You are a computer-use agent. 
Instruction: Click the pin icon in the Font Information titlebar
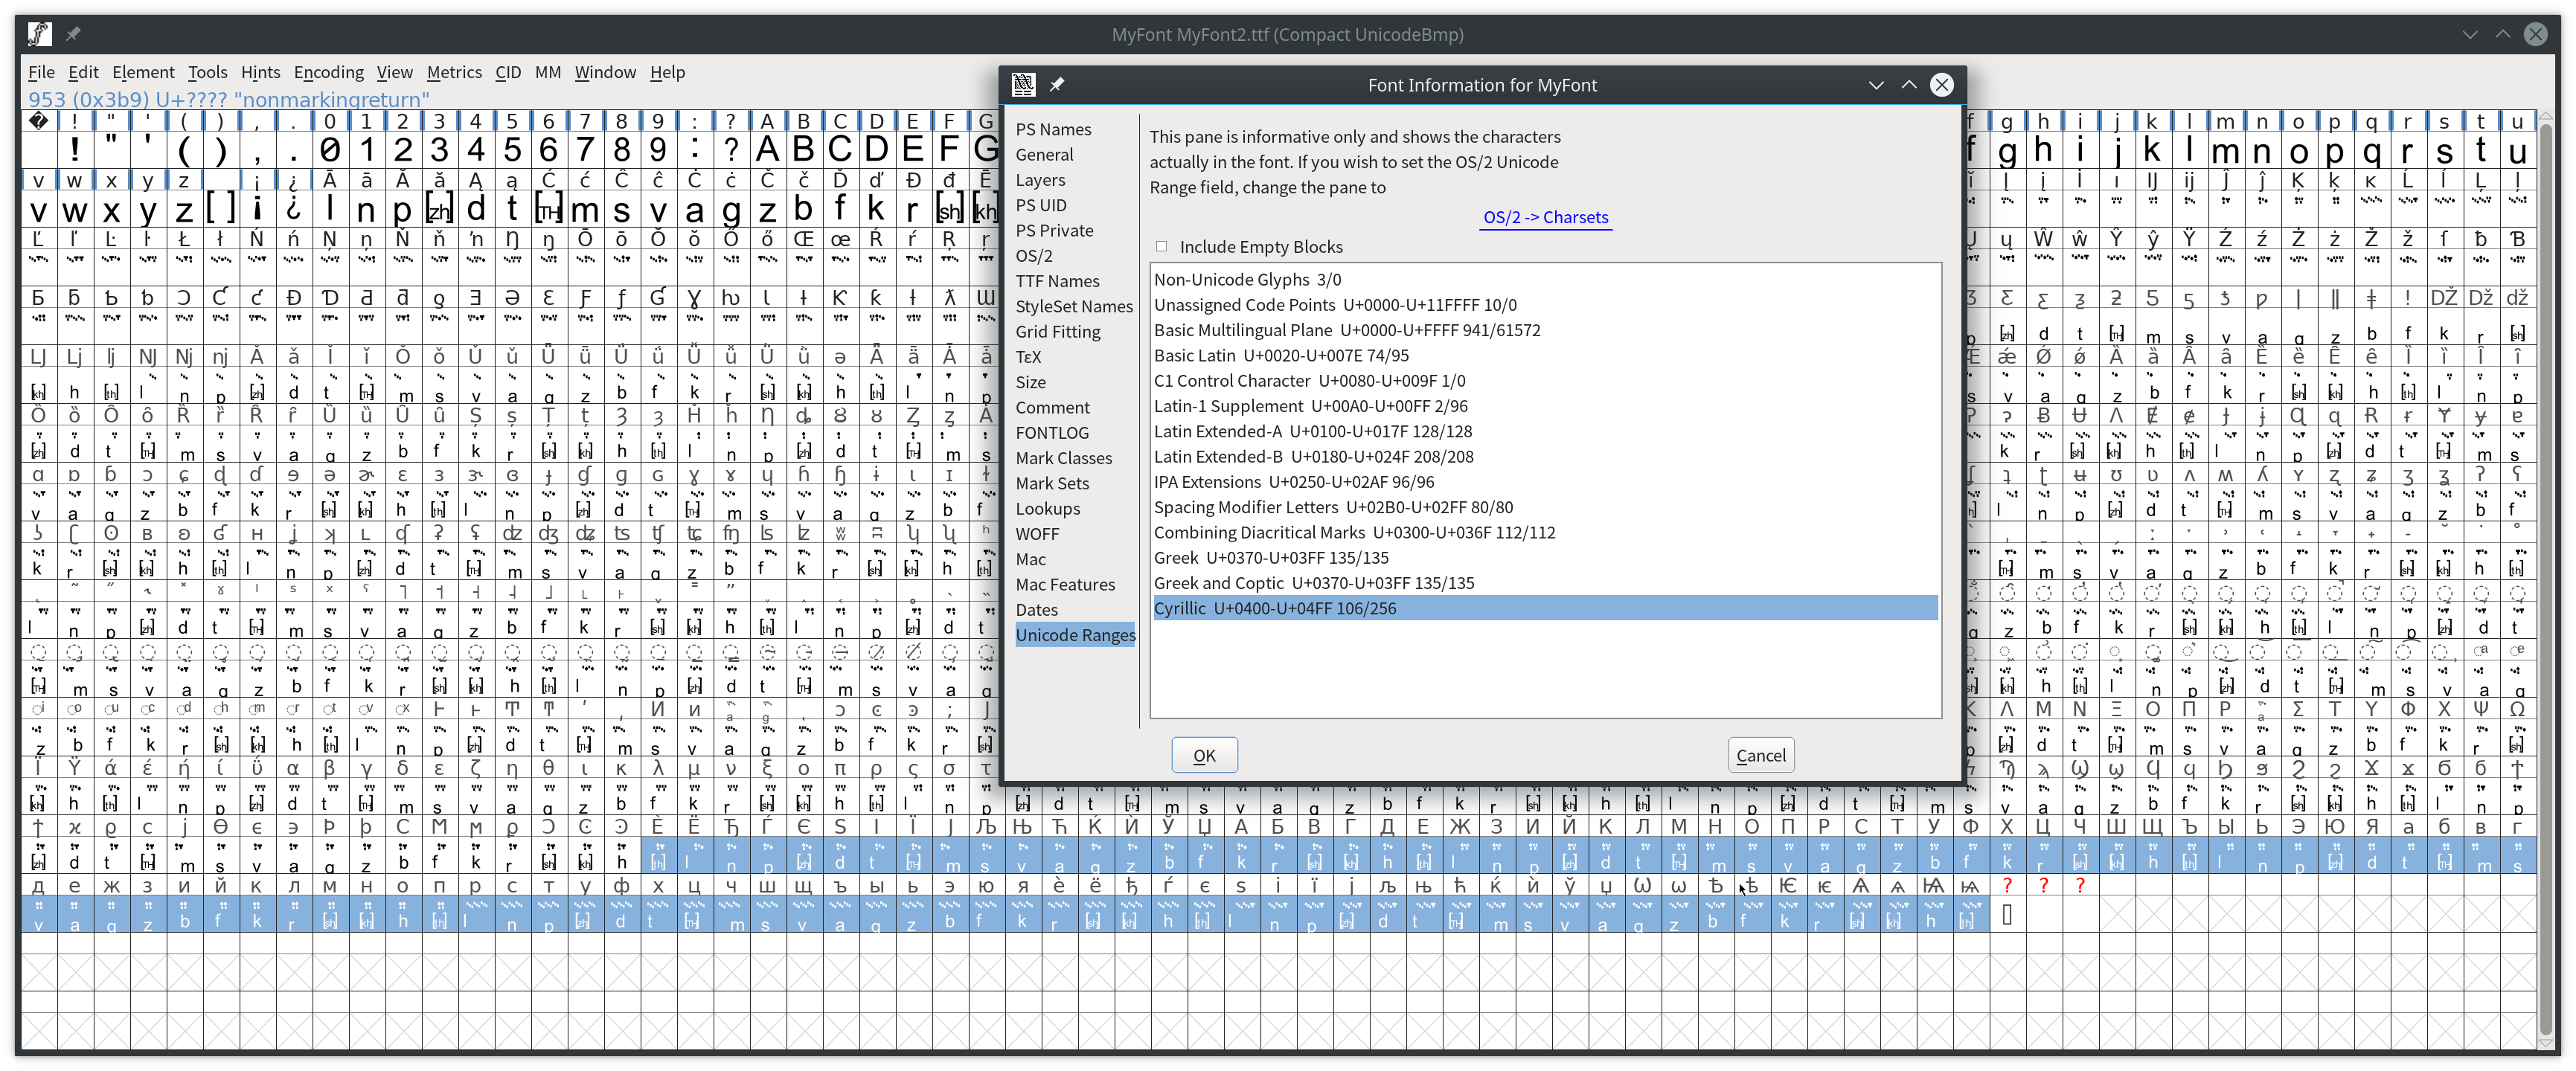[x=1058, y=84]
